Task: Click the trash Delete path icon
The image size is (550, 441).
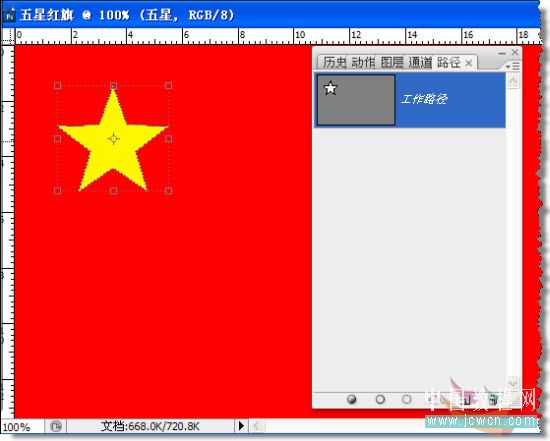Action: pyautogui.click(x=494, y=399)
